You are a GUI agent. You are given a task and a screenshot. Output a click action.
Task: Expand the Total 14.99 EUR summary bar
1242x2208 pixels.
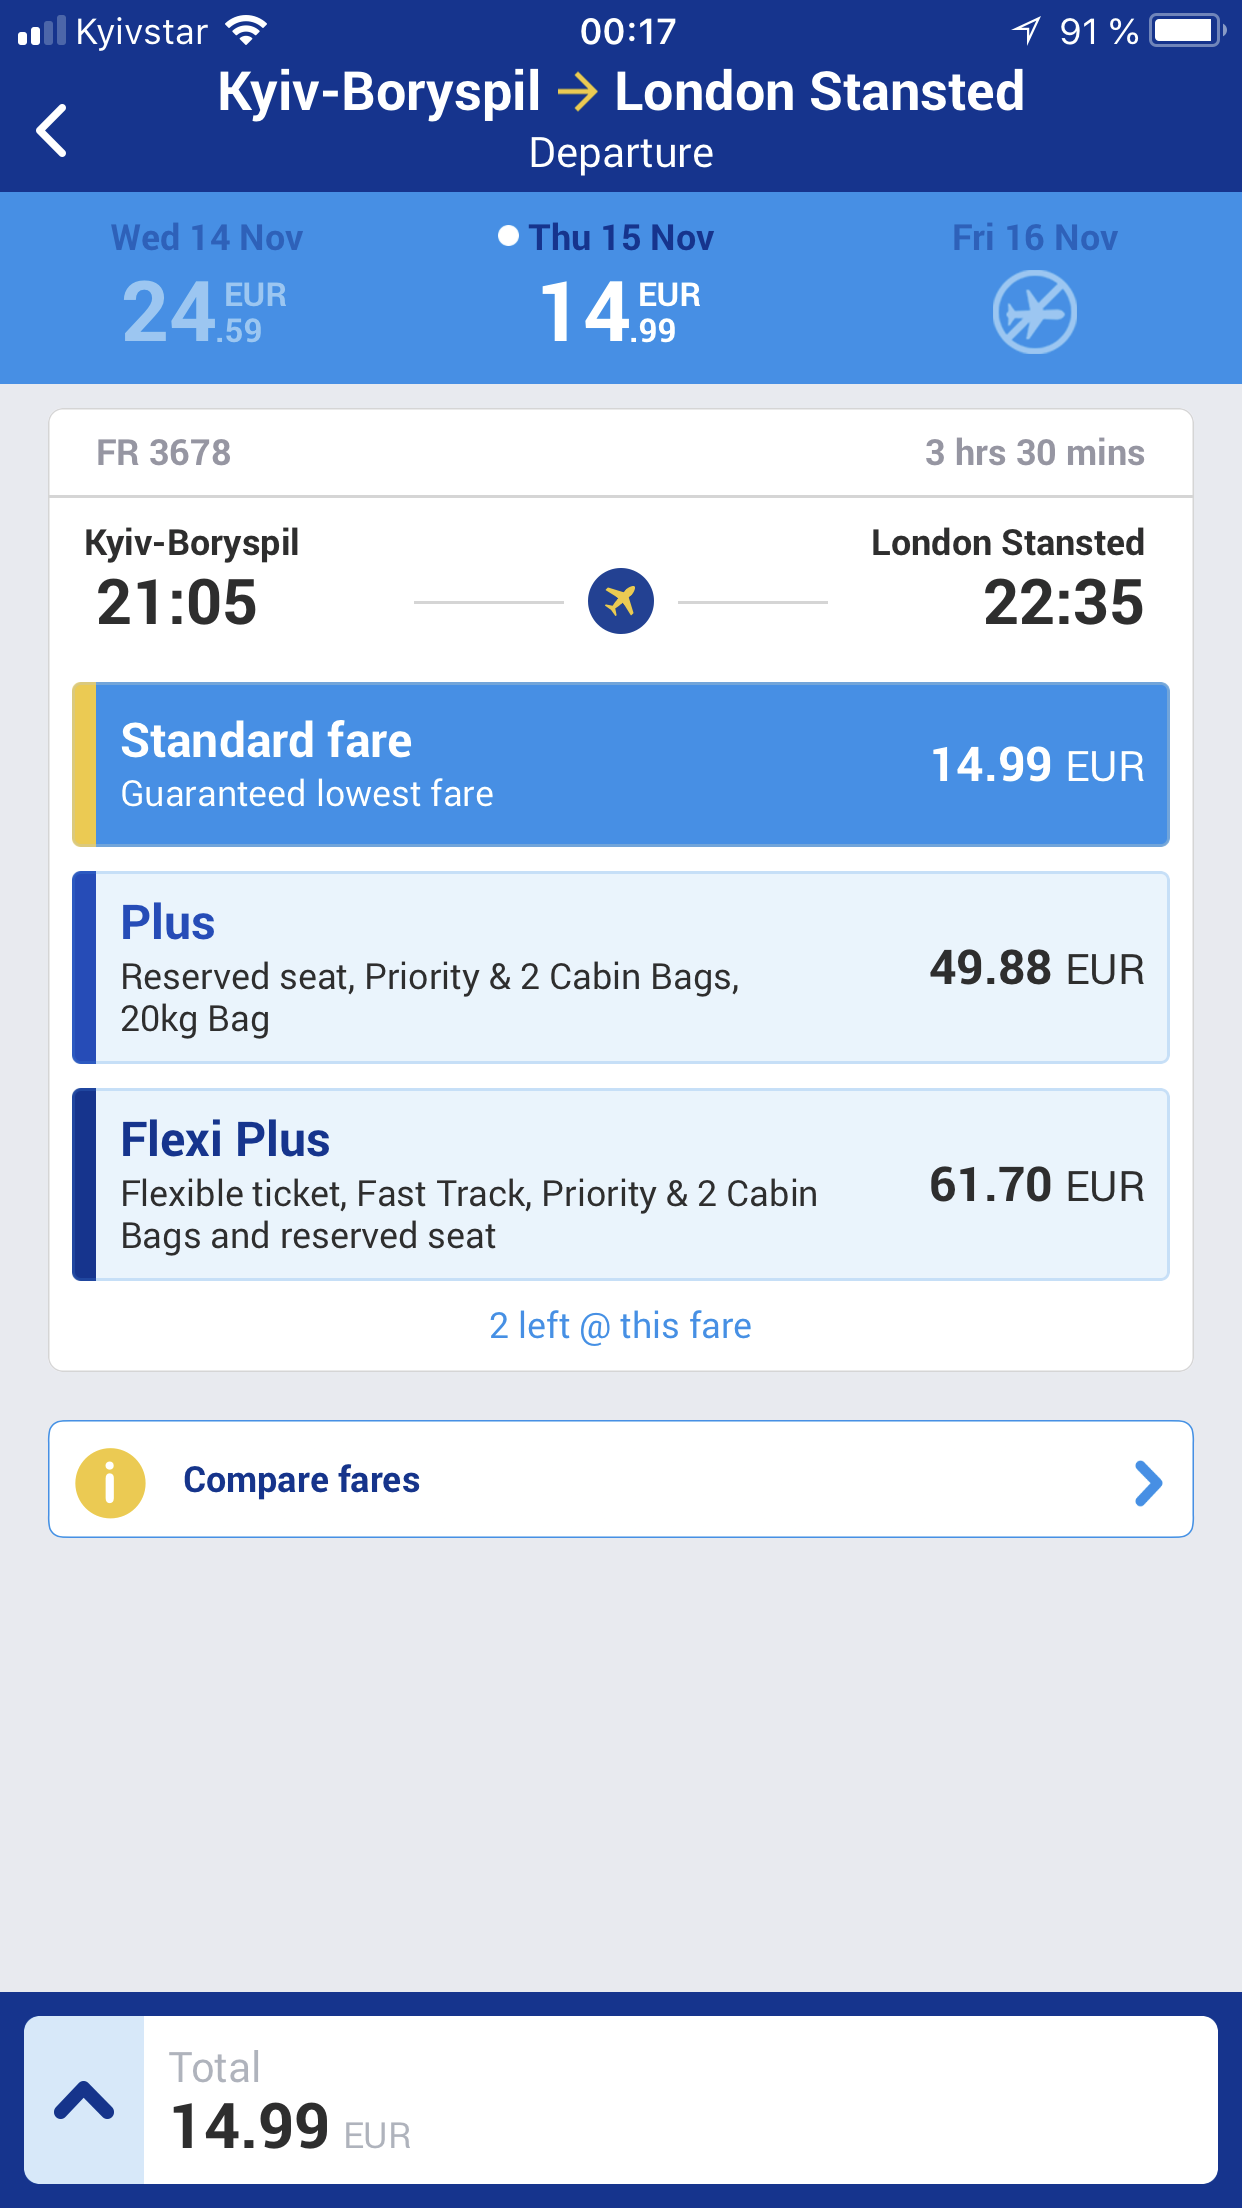[x=621, y=2100]
